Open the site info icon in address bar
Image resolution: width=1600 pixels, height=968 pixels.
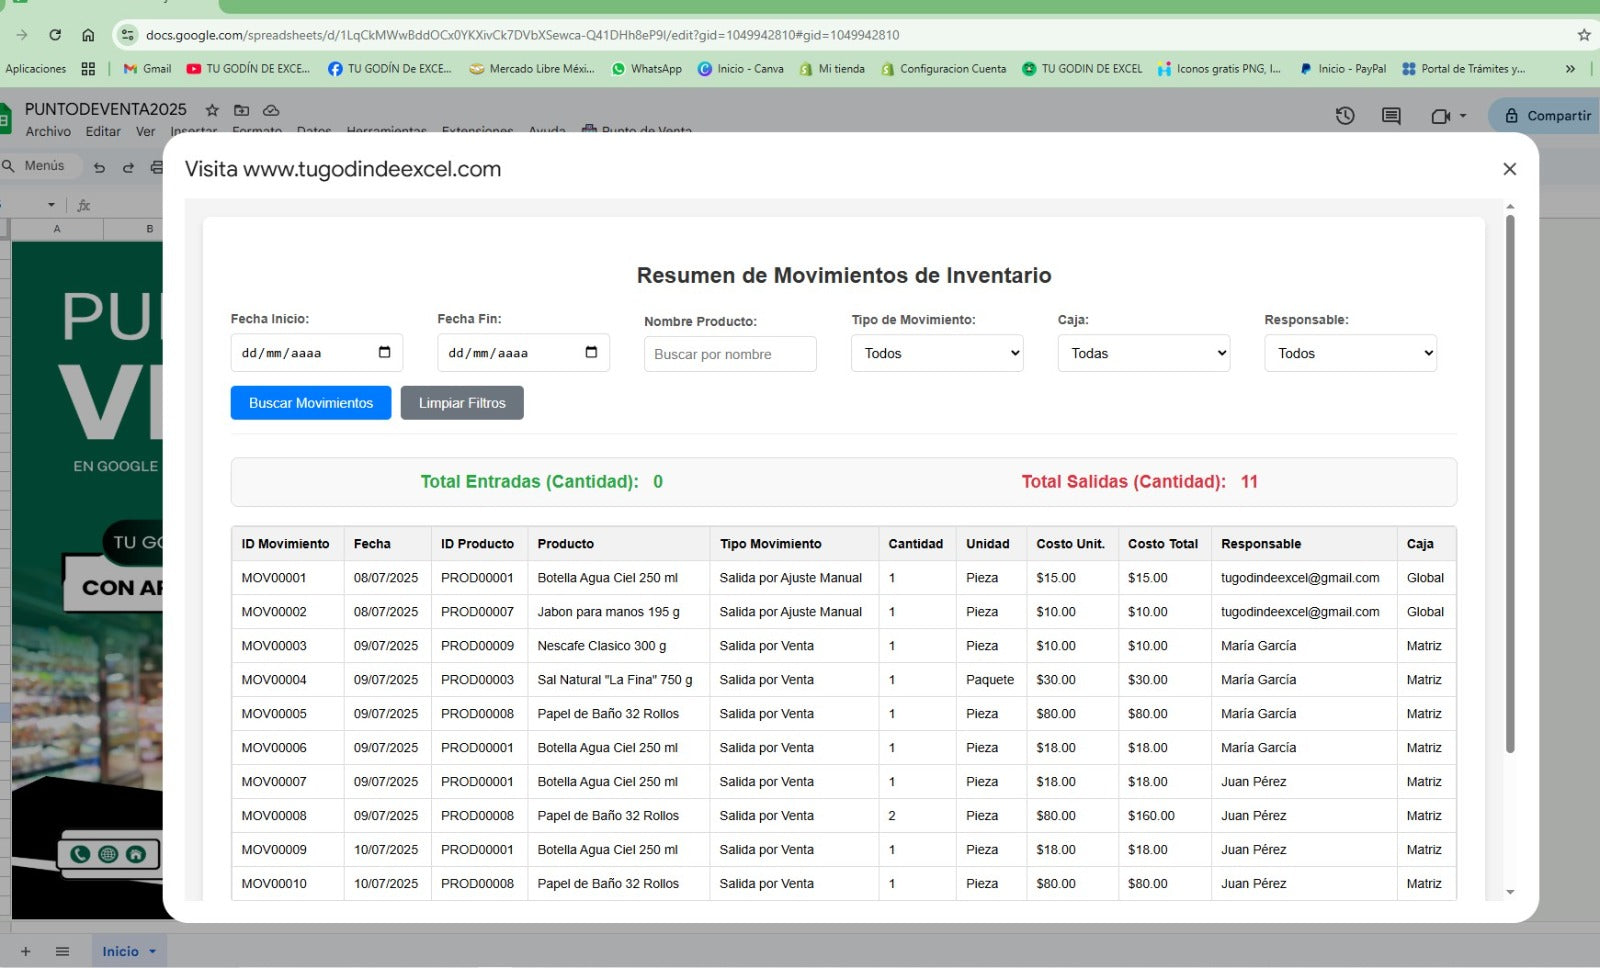[x=127, y=35]
